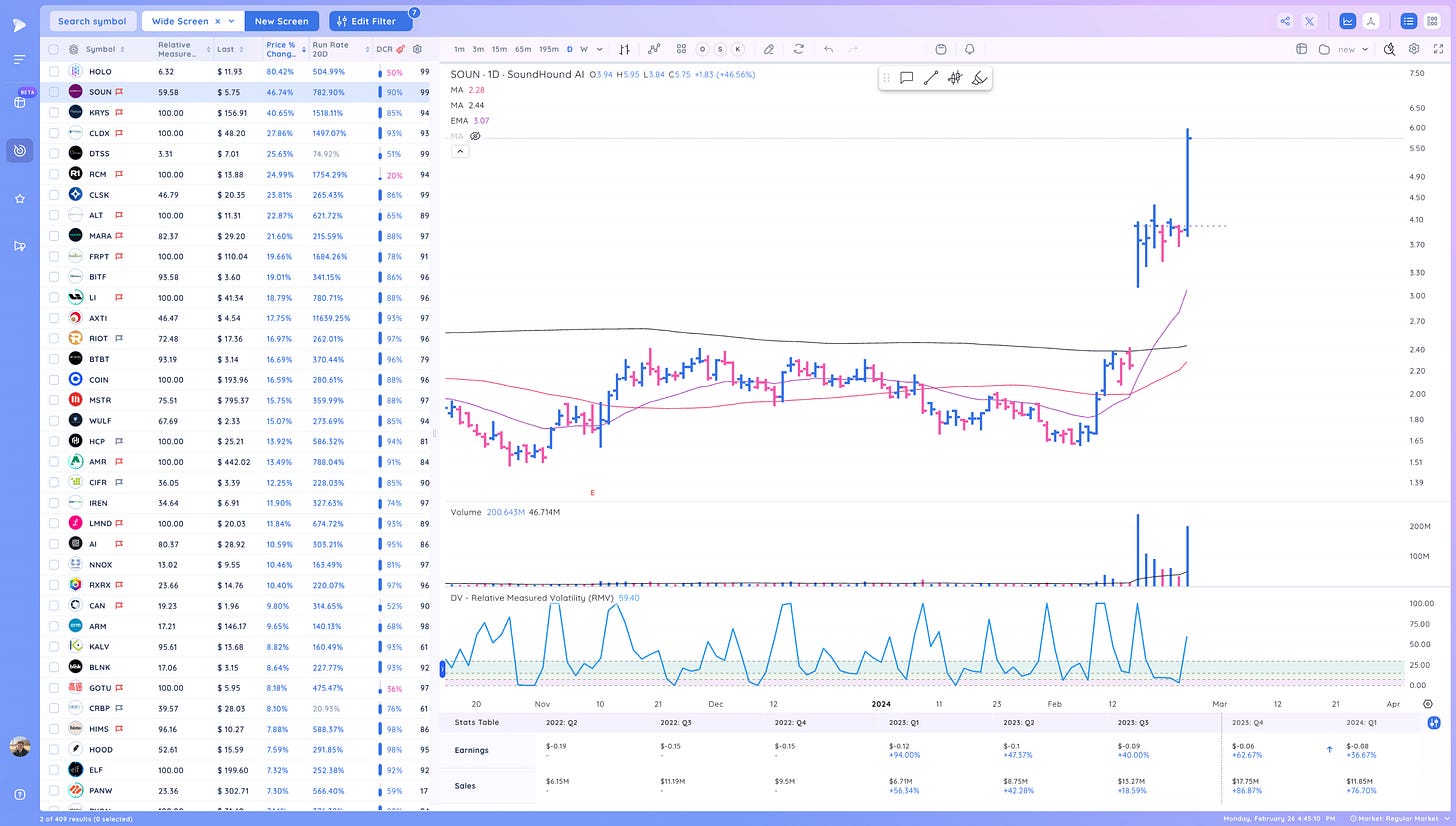Sort by Relative Measure column
The width and height of the screenshot is (1456, 826).
183,49
